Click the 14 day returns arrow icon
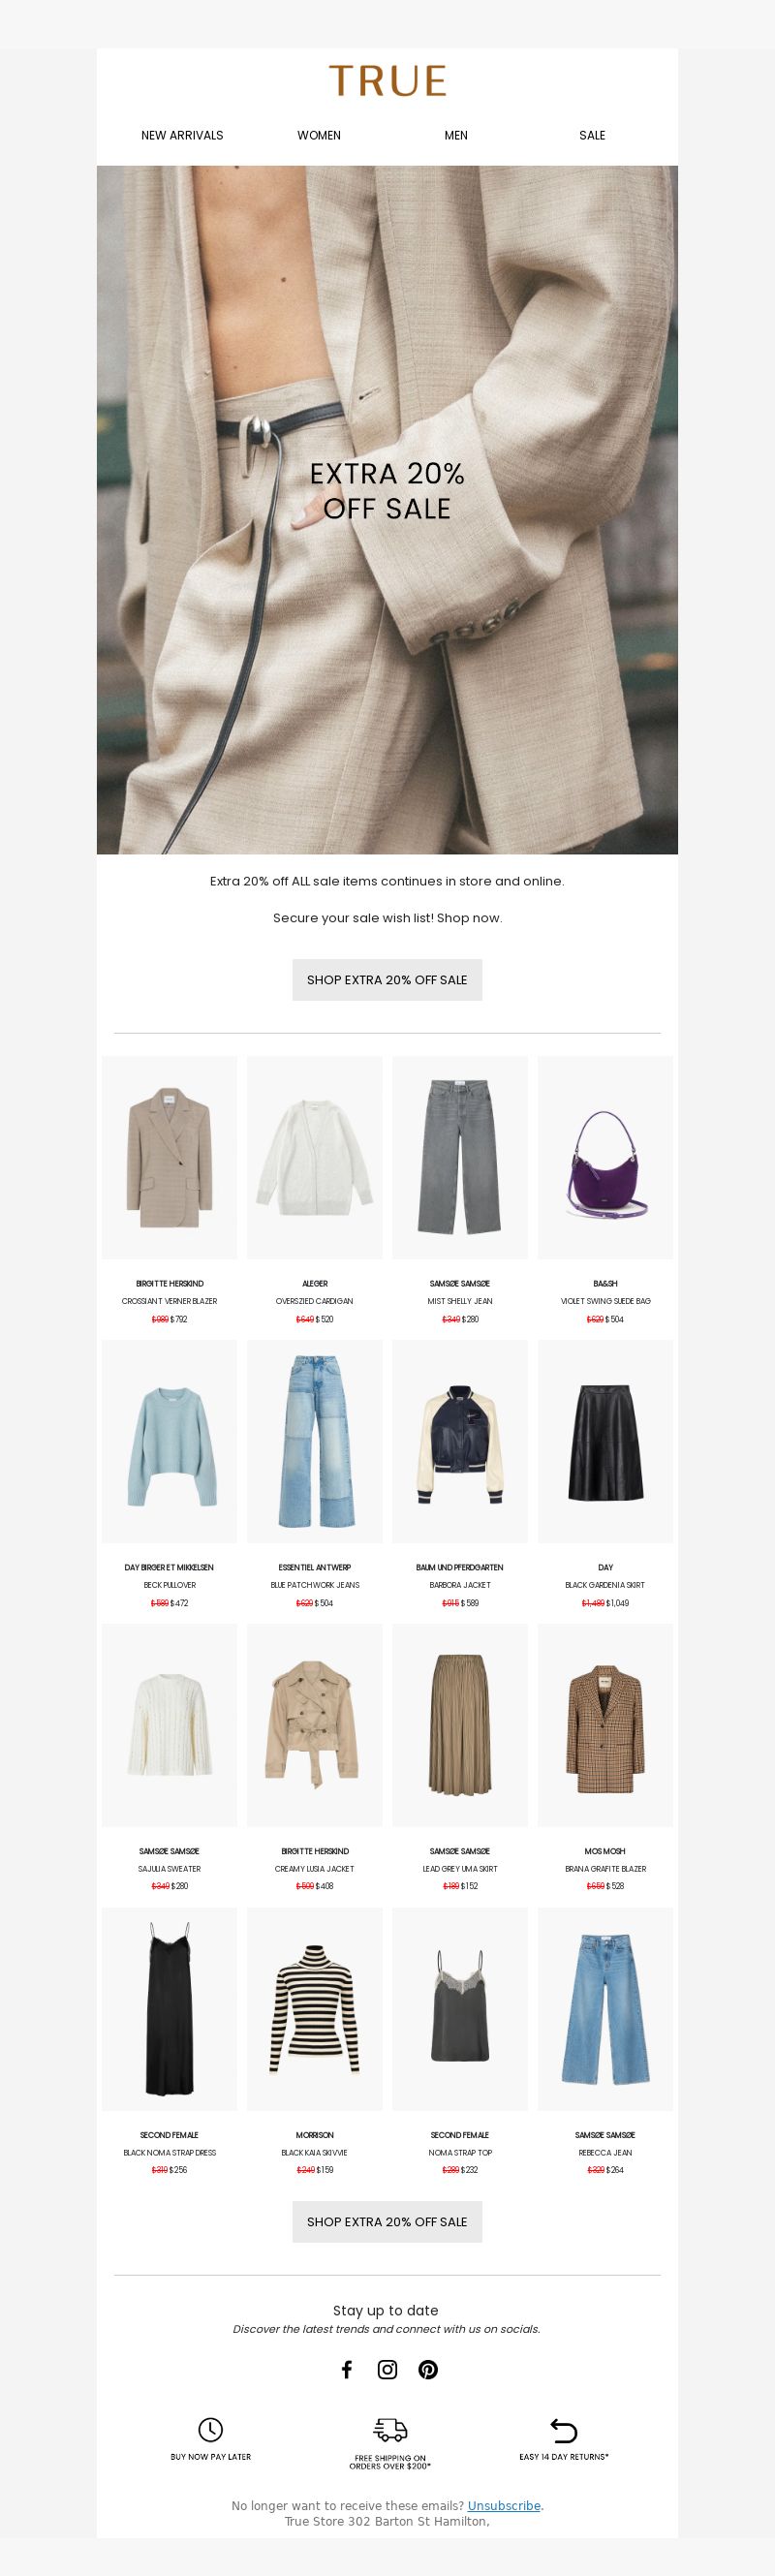 coord(564,2430)
